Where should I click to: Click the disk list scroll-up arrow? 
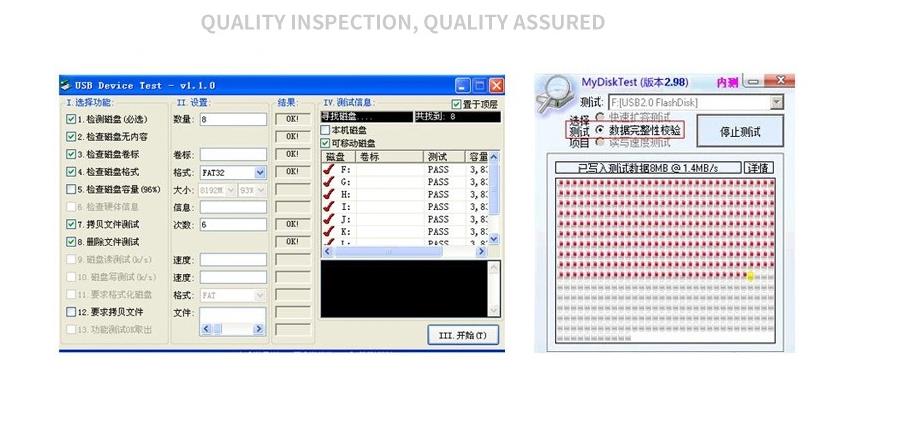coord(494,156)
